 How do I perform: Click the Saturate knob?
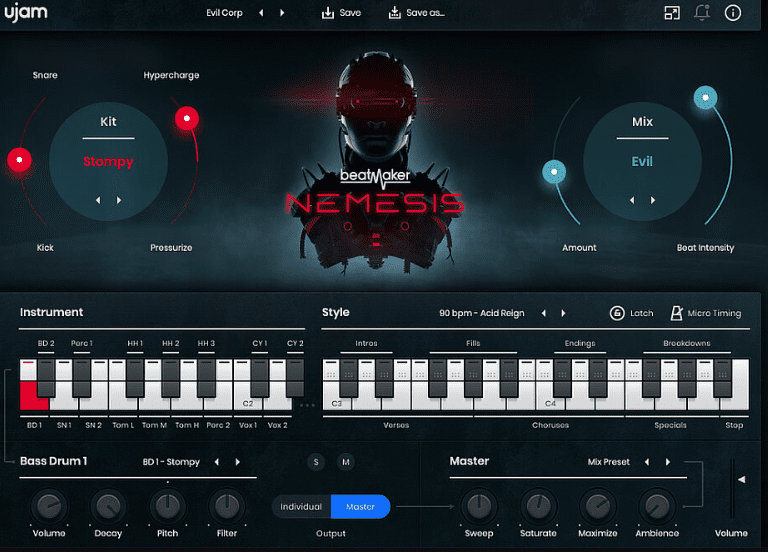pyautogui.click(x=538, y=506)
